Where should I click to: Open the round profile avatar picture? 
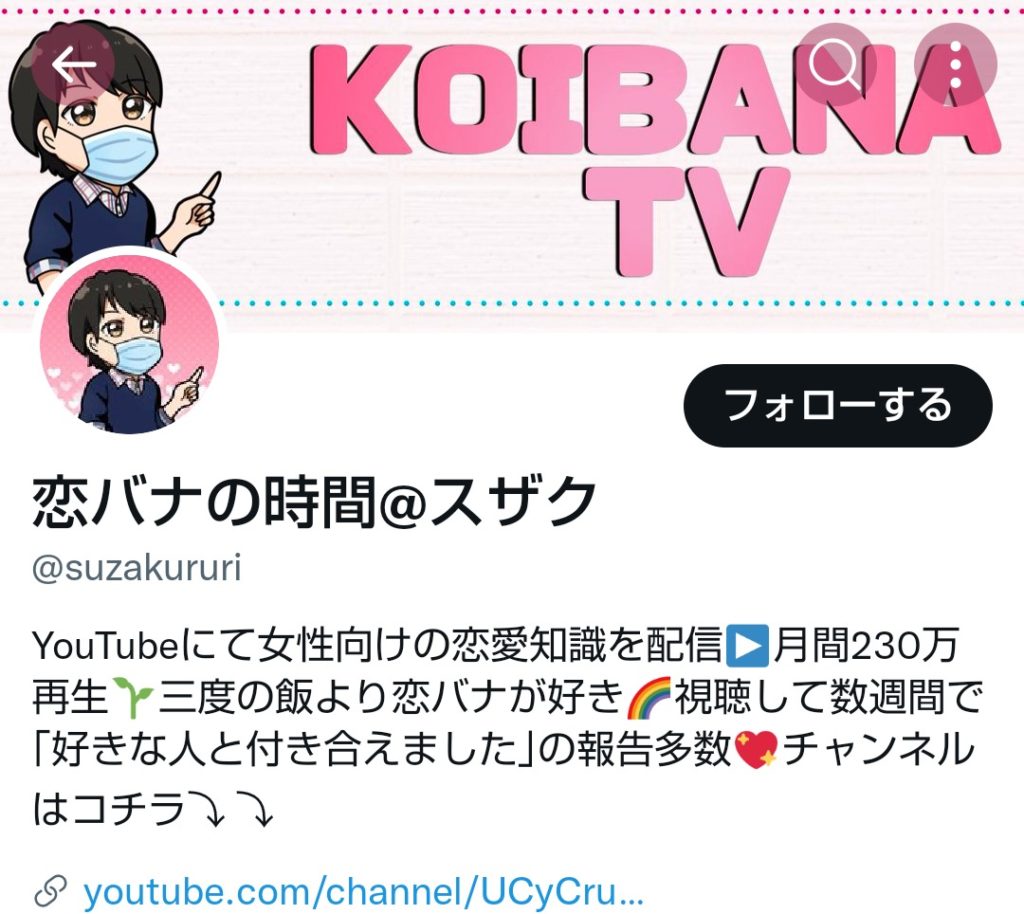coord(129,344)
